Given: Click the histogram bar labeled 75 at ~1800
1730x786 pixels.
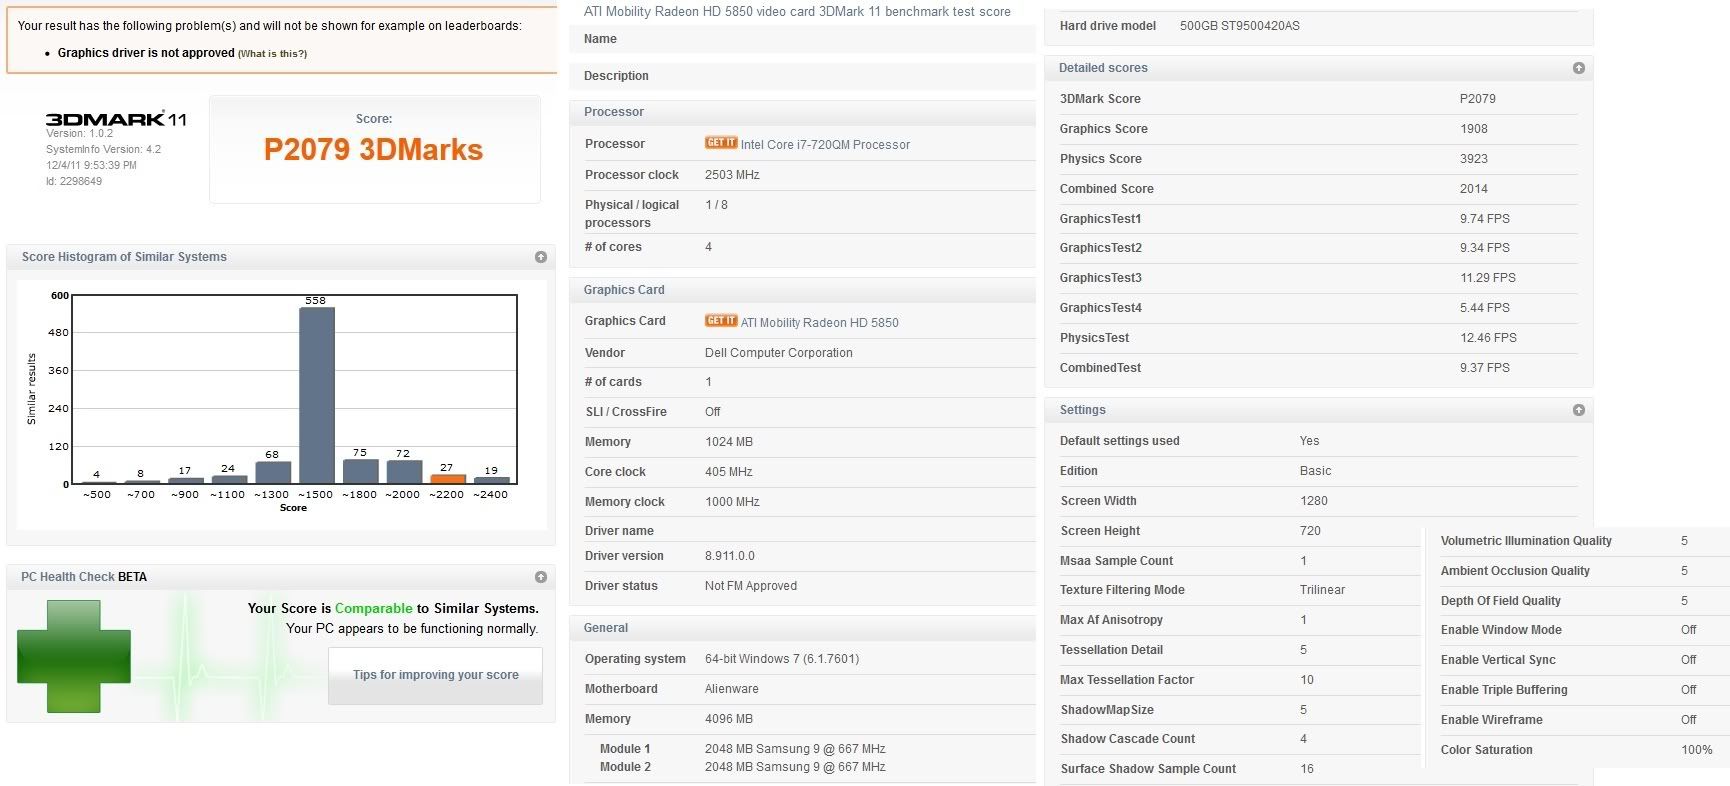Looking at the screenshot, I should (360, 472).
